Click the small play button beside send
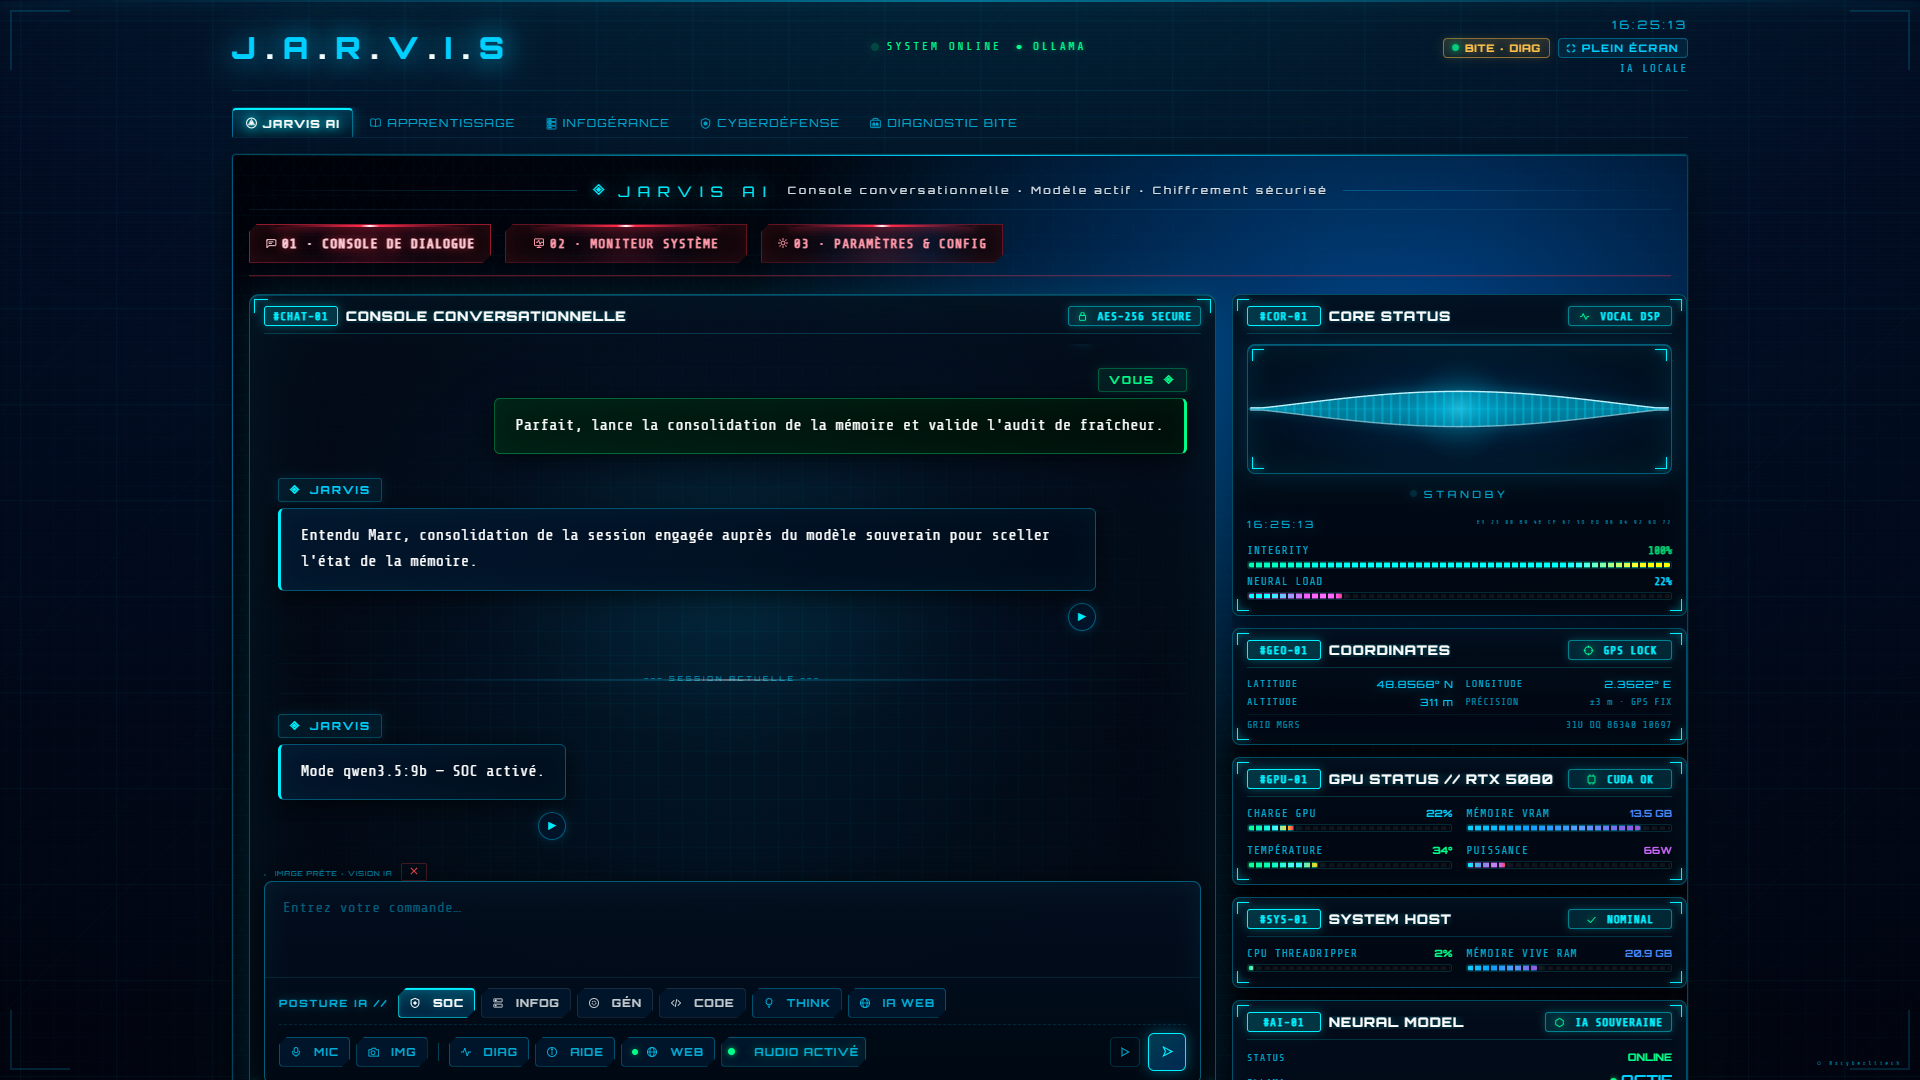 coord(1125,1052)
